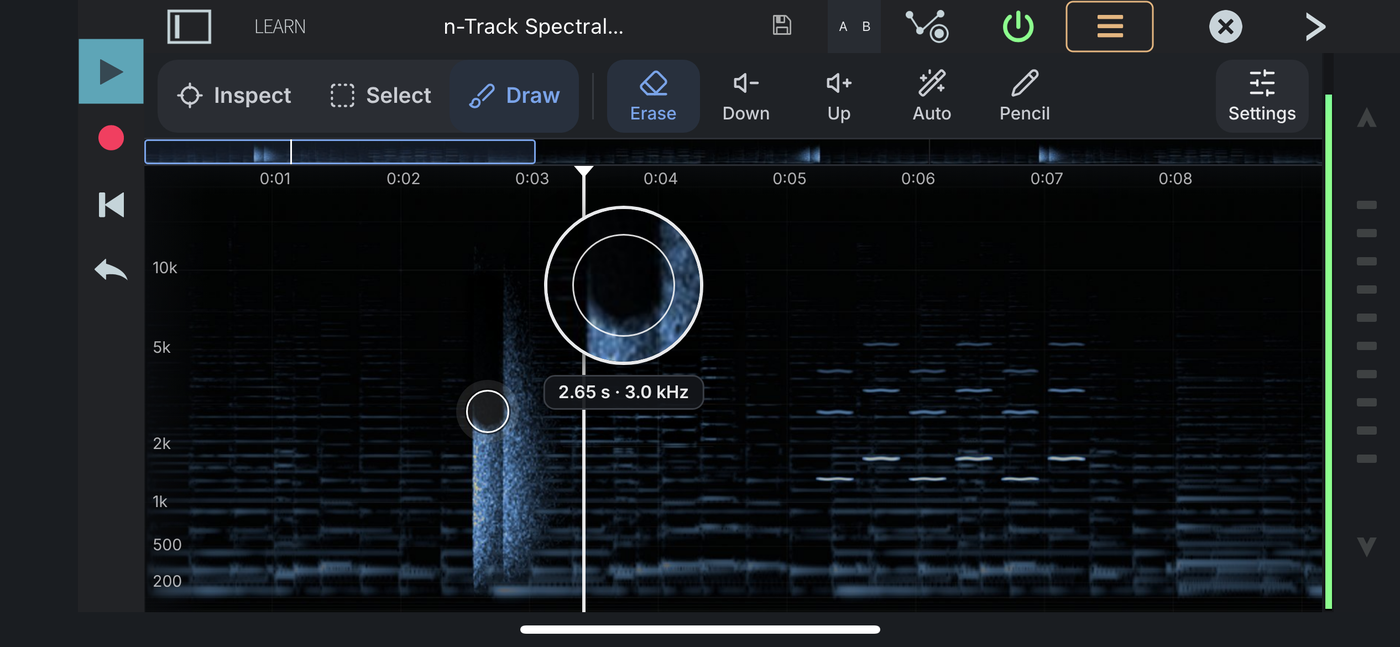Choose the Pencil tool
This screenshot has height=647, width=1400.
pos(1025,96)
